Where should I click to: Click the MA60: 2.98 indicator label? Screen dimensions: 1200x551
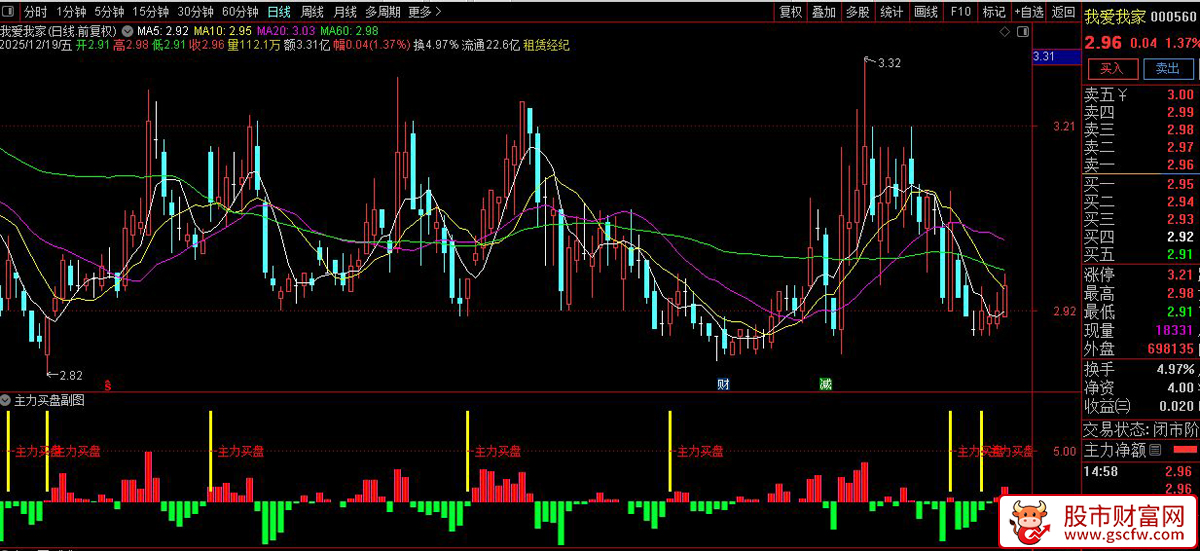click(350, 31)
